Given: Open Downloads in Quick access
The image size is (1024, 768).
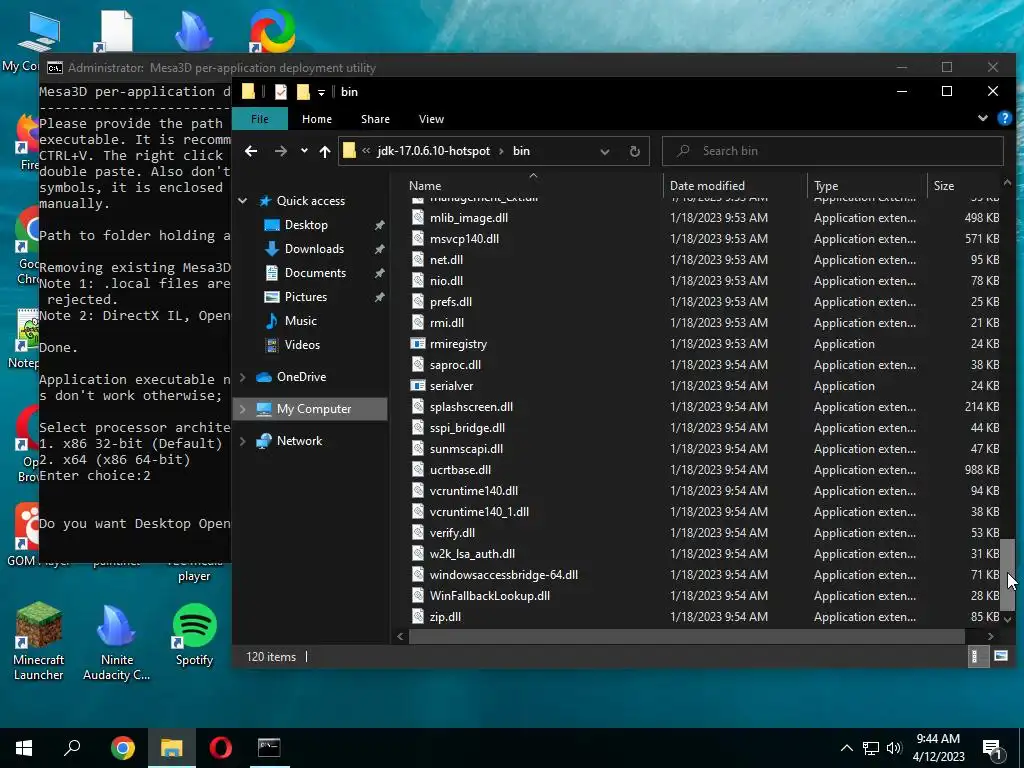Looking at the screenshot, I should [x=313, y=249].
